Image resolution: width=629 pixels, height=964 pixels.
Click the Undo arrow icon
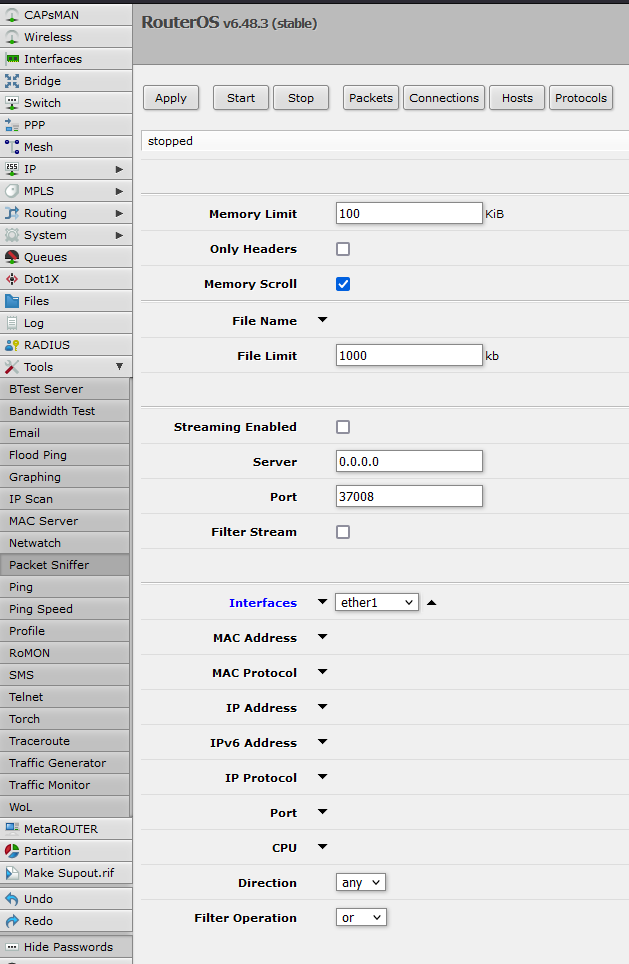[x=12, y=899]
